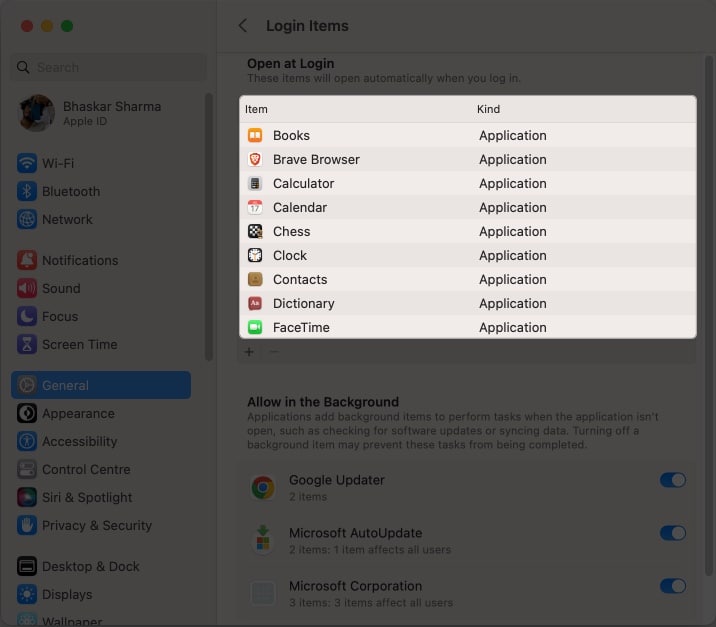Click the Accessibility sidebar icon
716x627 pixels.
27,441
